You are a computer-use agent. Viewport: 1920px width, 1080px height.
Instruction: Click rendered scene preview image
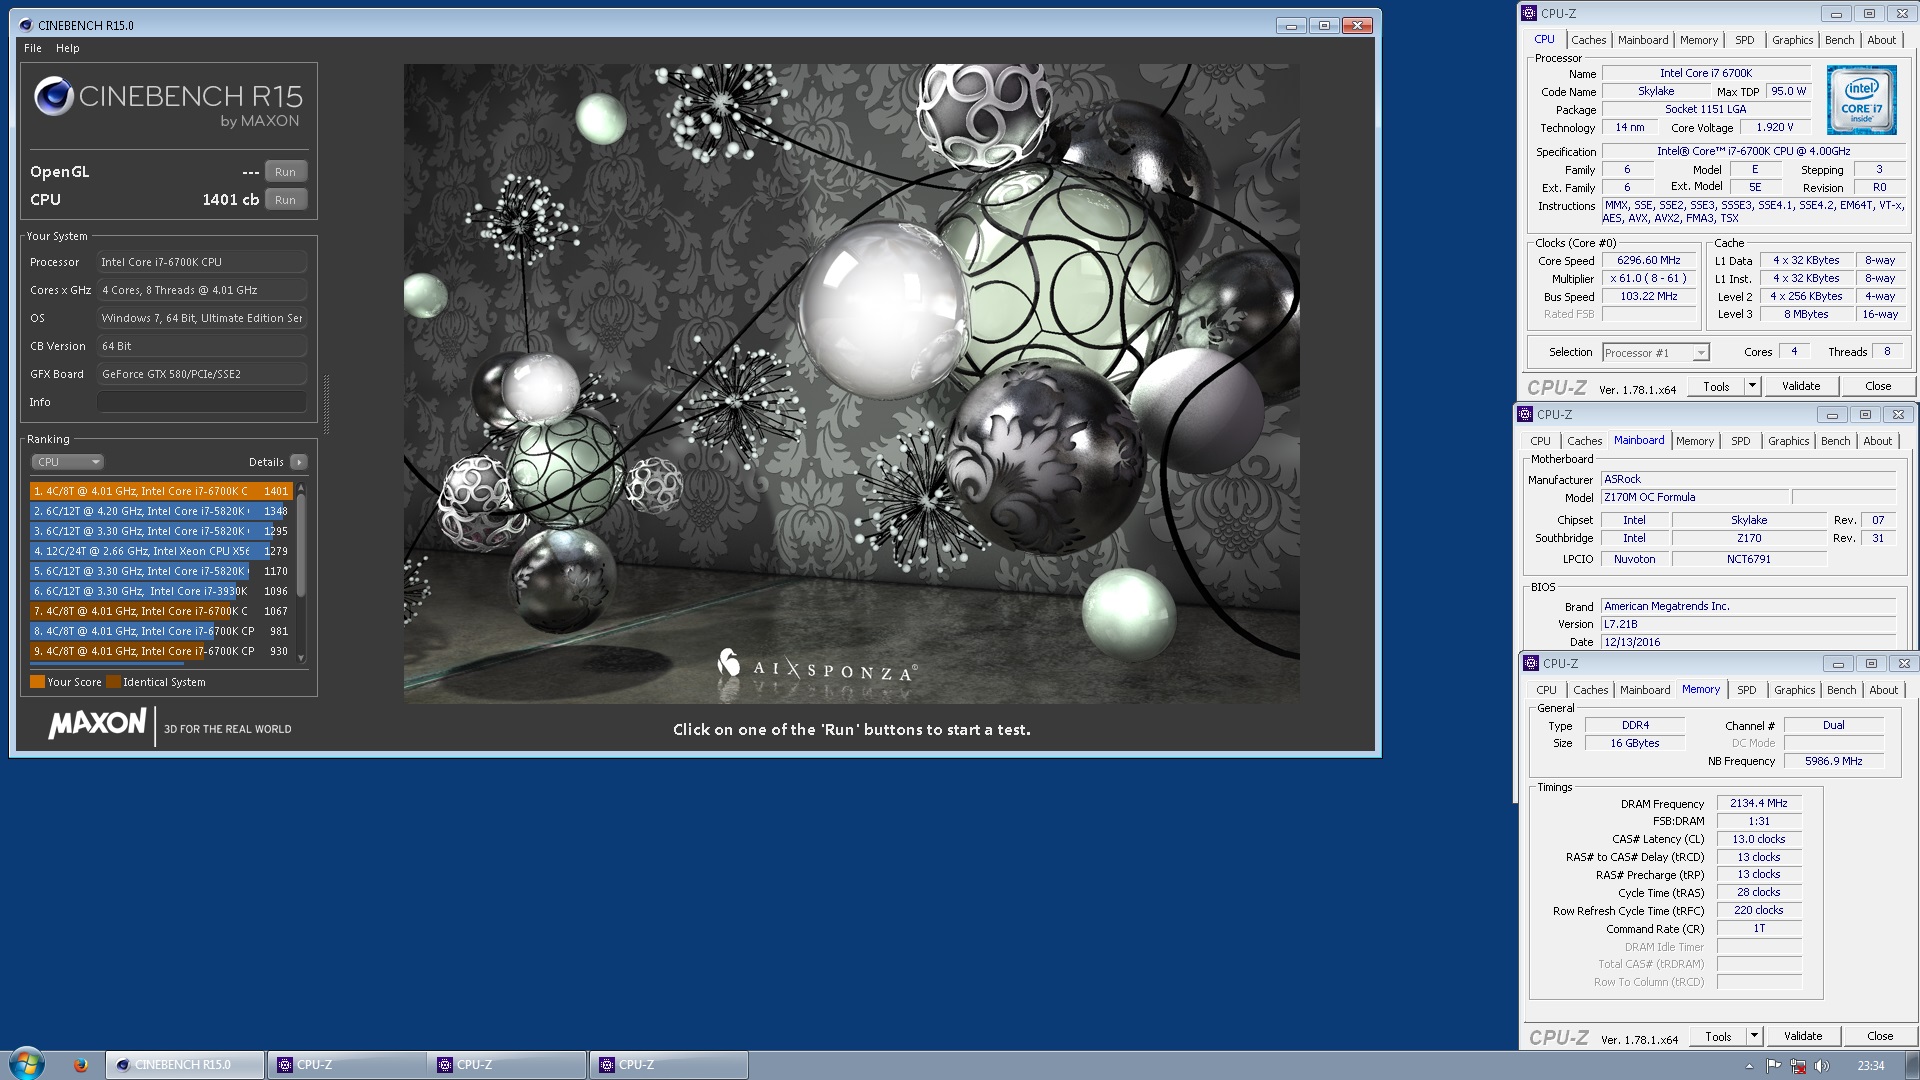[x=851, y=383]
